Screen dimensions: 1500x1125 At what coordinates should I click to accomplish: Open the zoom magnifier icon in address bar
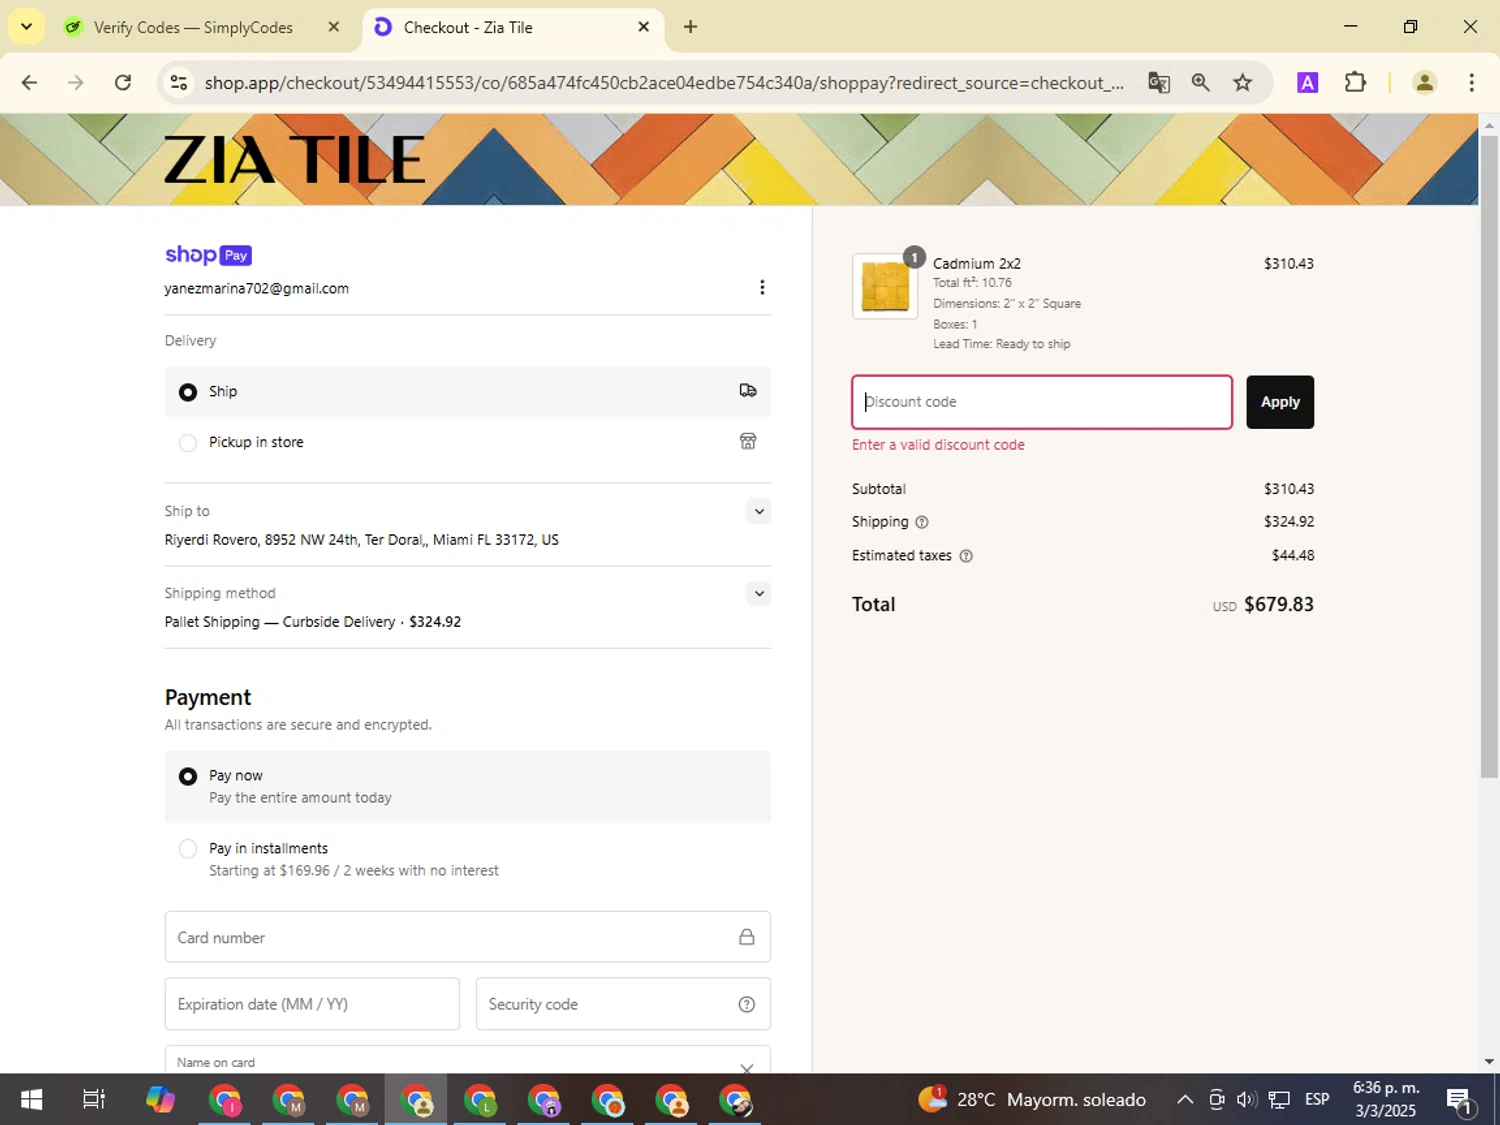click(1201, 83)
